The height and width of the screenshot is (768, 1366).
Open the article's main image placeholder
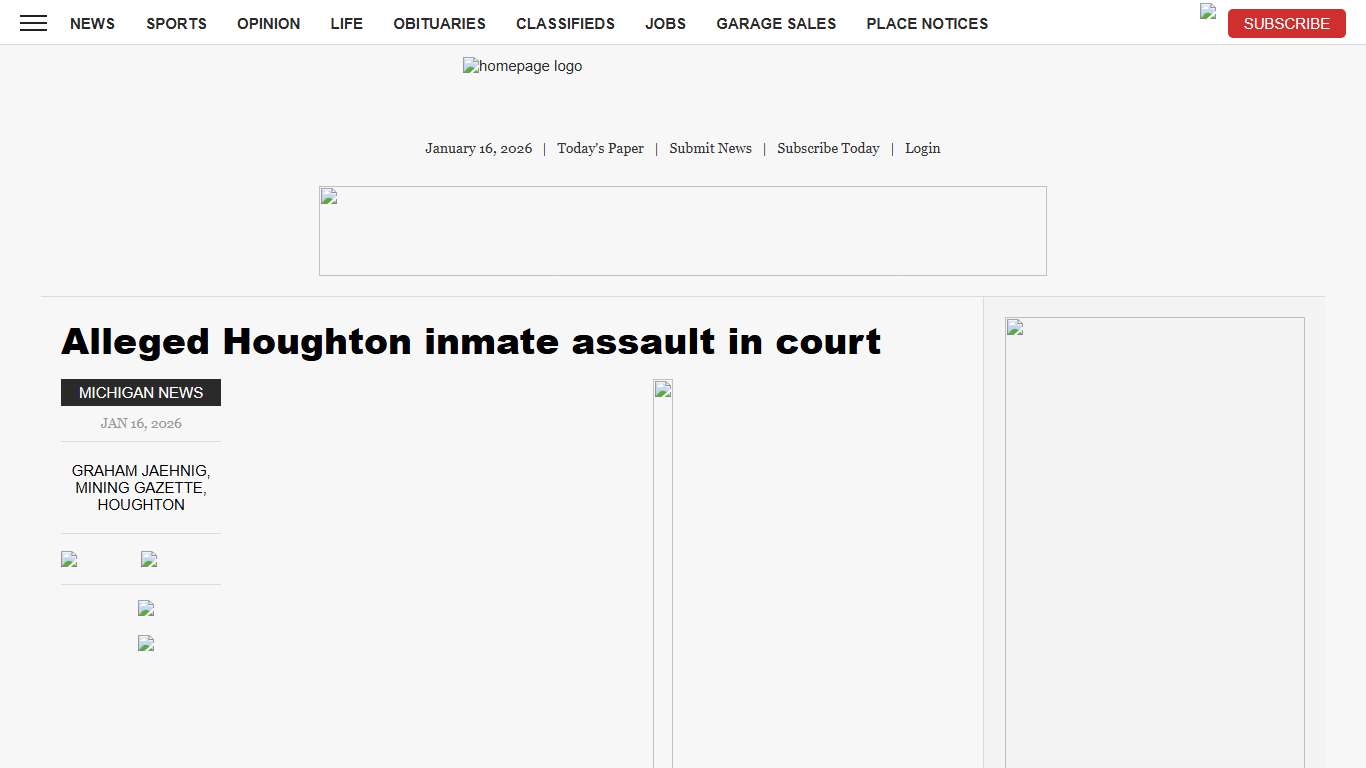663,390
